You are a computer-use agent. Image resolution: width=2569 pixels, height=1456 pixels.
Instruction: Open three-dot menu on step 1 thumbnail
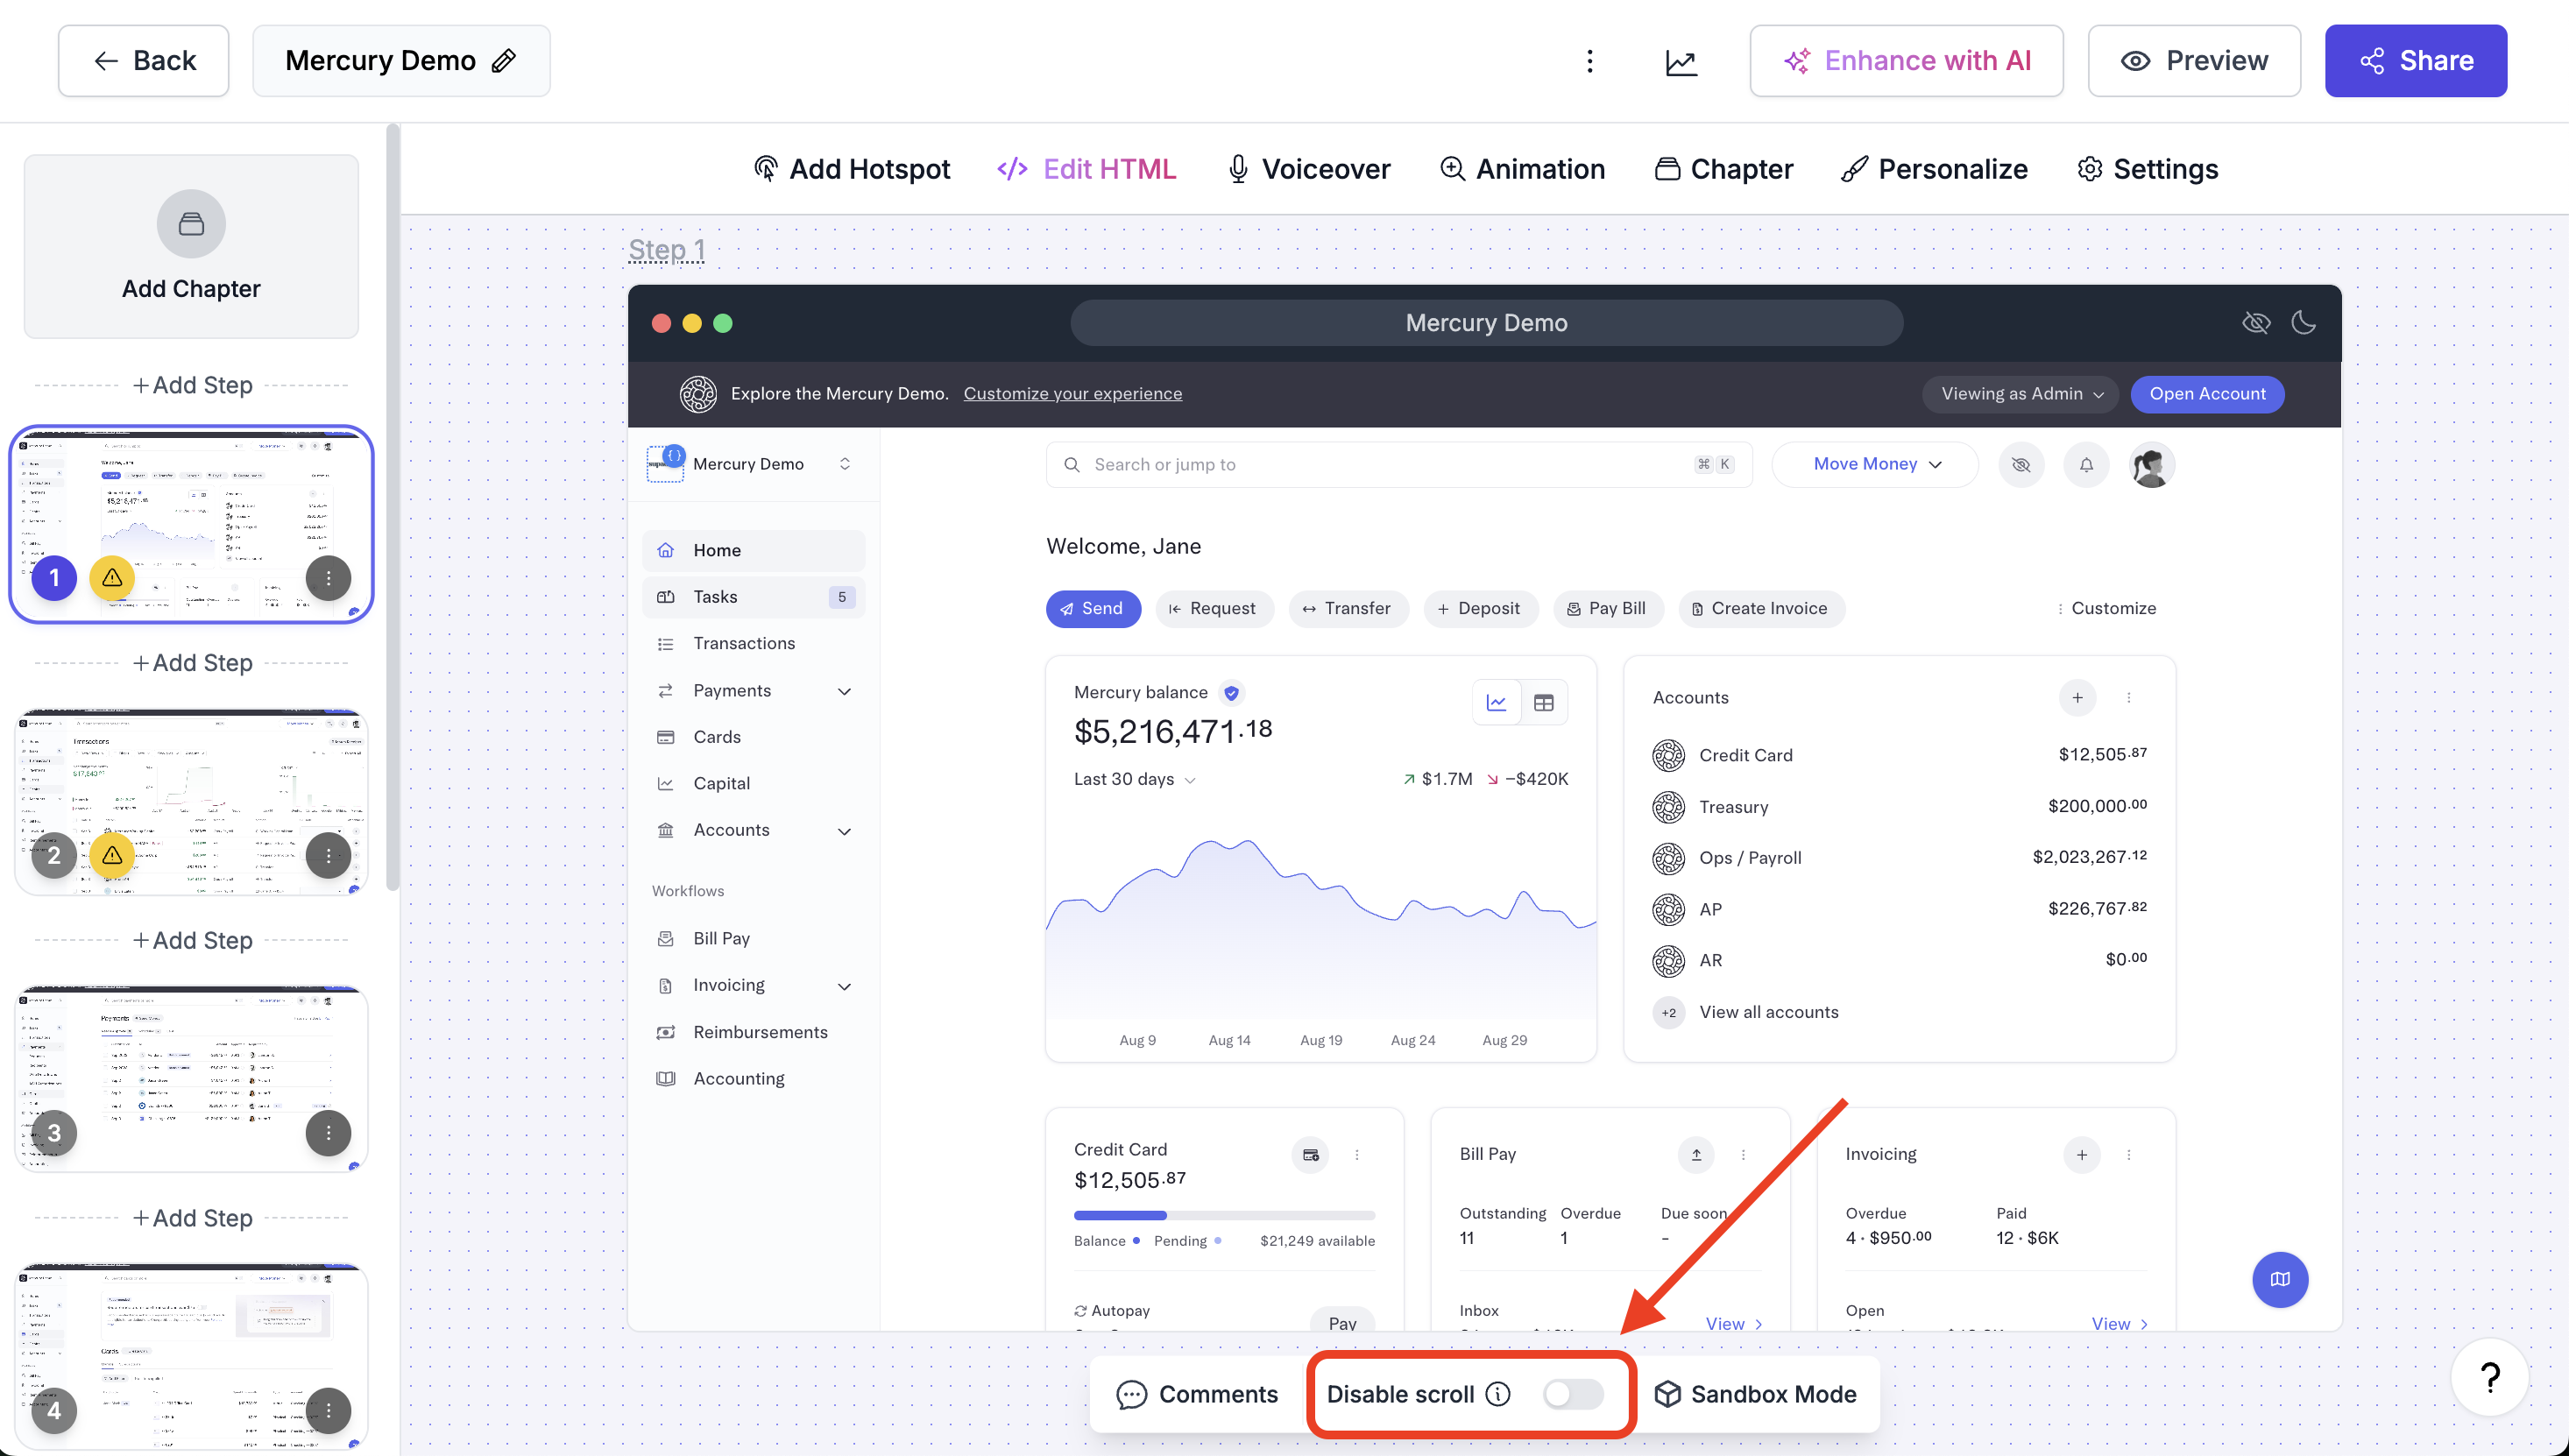pyautogui.click(x=328, y=578)
